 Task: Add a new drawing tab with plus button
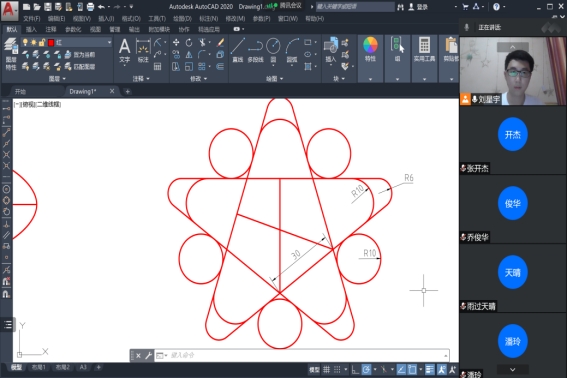coord(127,92)
